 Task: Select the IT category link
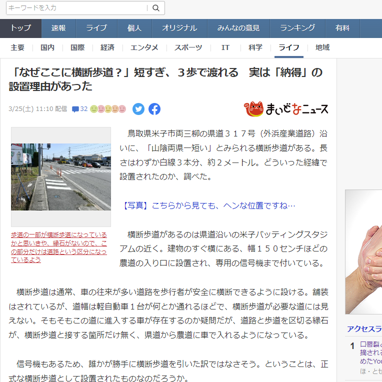pos(225,48)
